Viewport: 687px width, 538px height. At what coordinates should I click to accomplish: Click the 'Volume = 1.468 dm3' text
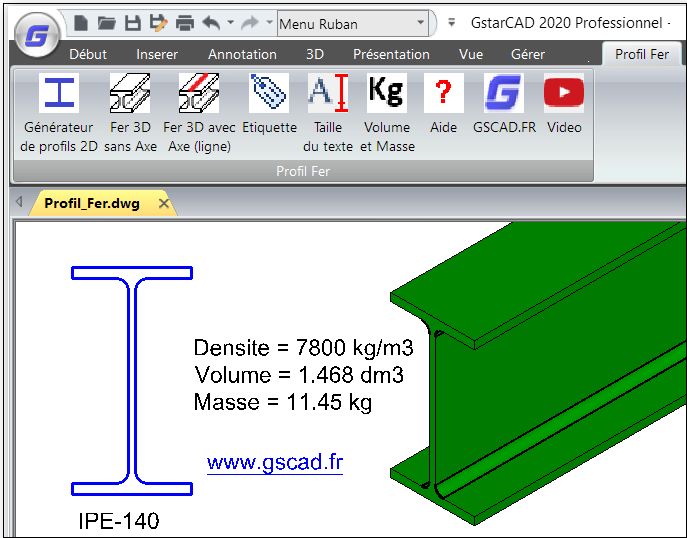pyautogui.click(x=299, y=375)
